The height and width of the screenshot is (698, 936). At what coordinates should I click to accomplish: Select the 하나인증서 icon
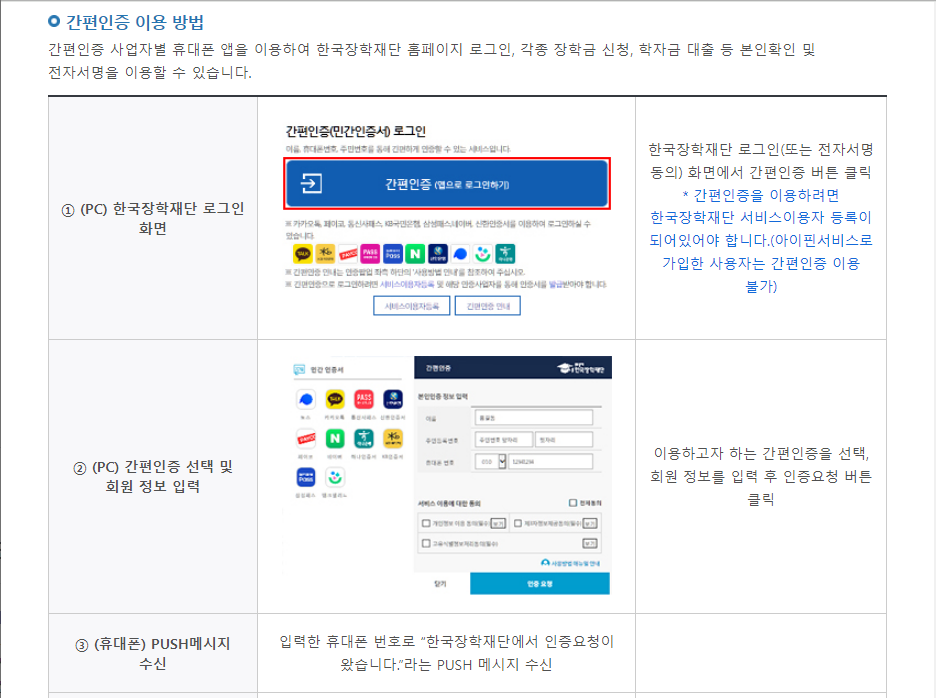[x=363, y=438]
